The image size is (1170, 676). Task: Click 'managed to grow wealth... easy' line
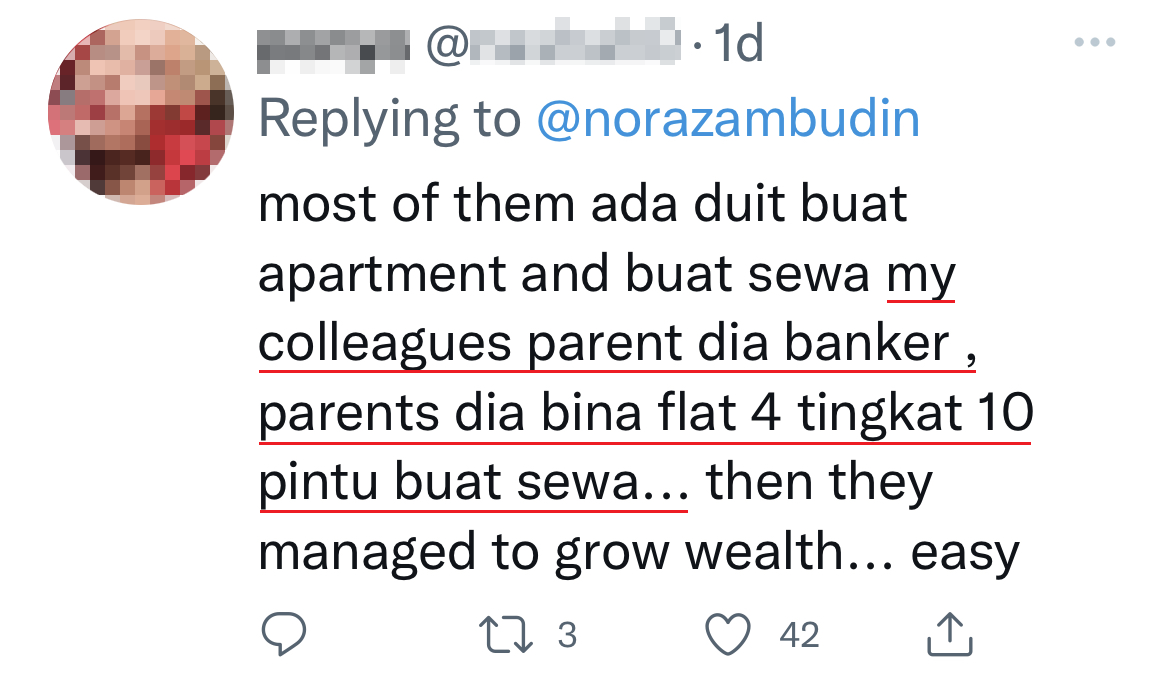[x=639, y=553]
